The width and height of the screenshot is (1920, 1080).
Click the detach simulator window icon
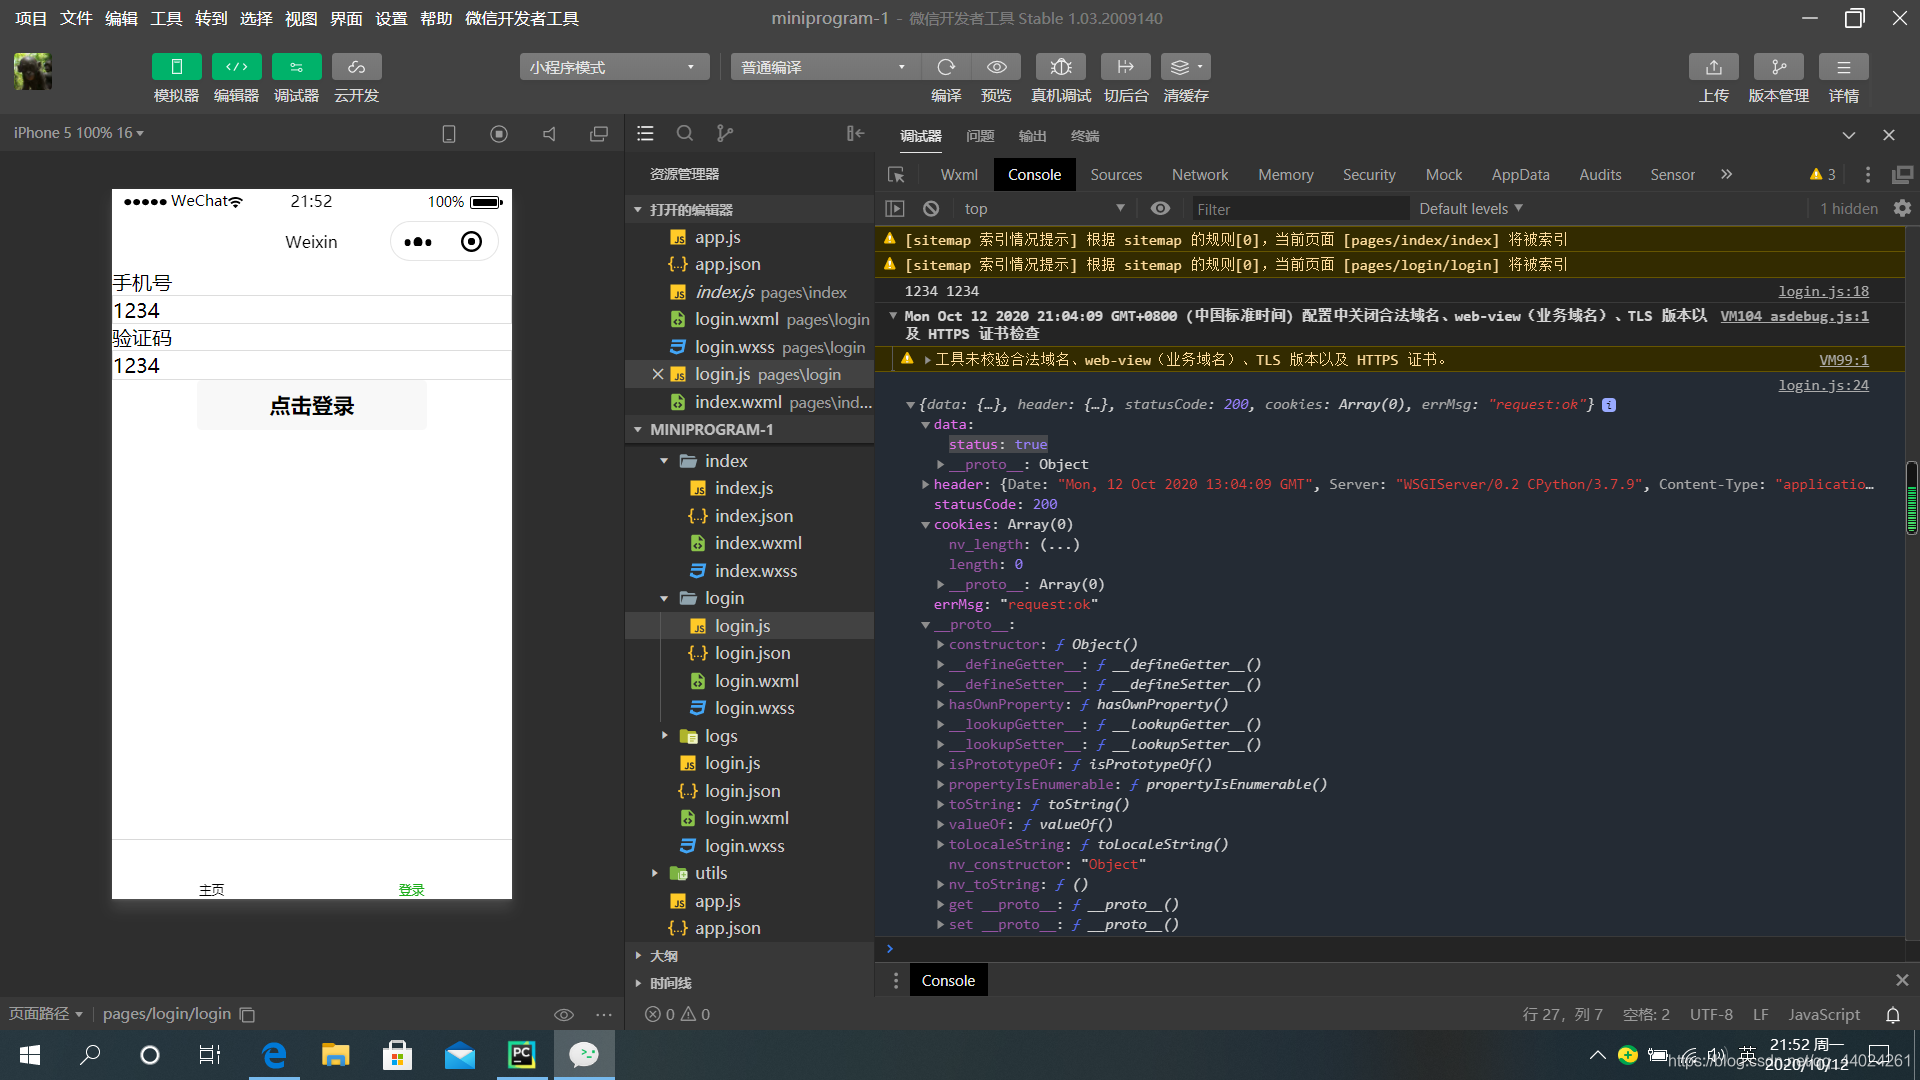[x=599, y=134]
